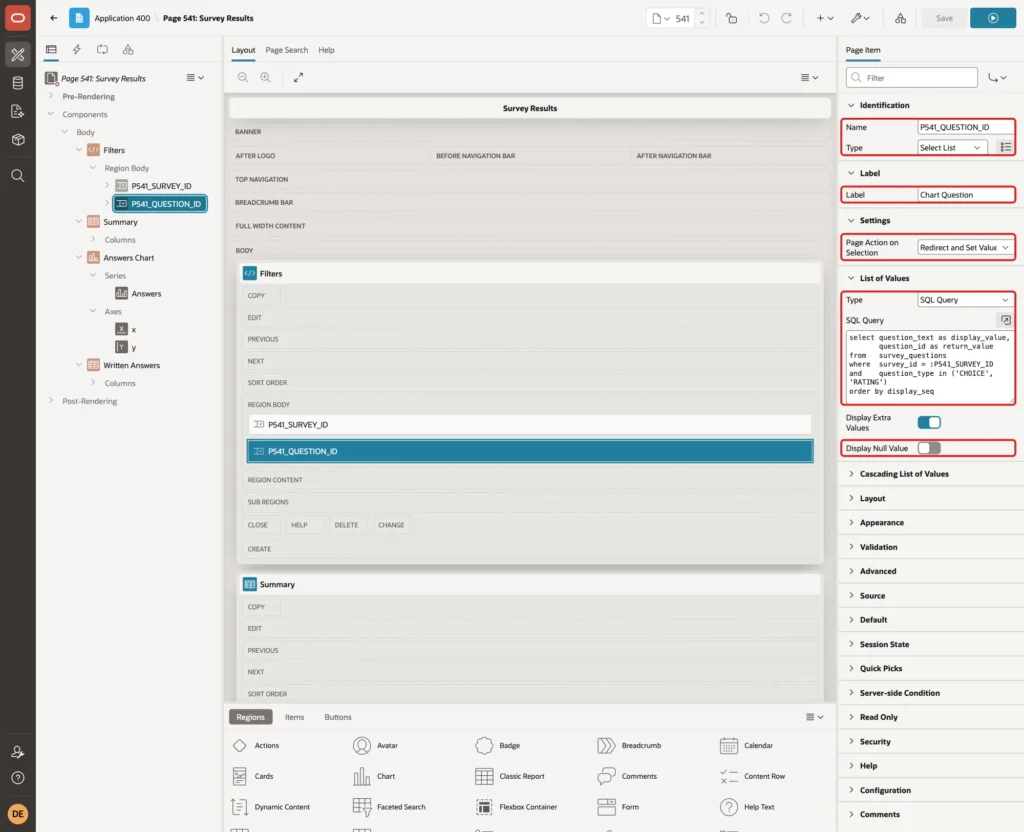This screenshot has width=1024, height=832.
Task: Open the DE user account avatar
Action: (x=18, y=814)
